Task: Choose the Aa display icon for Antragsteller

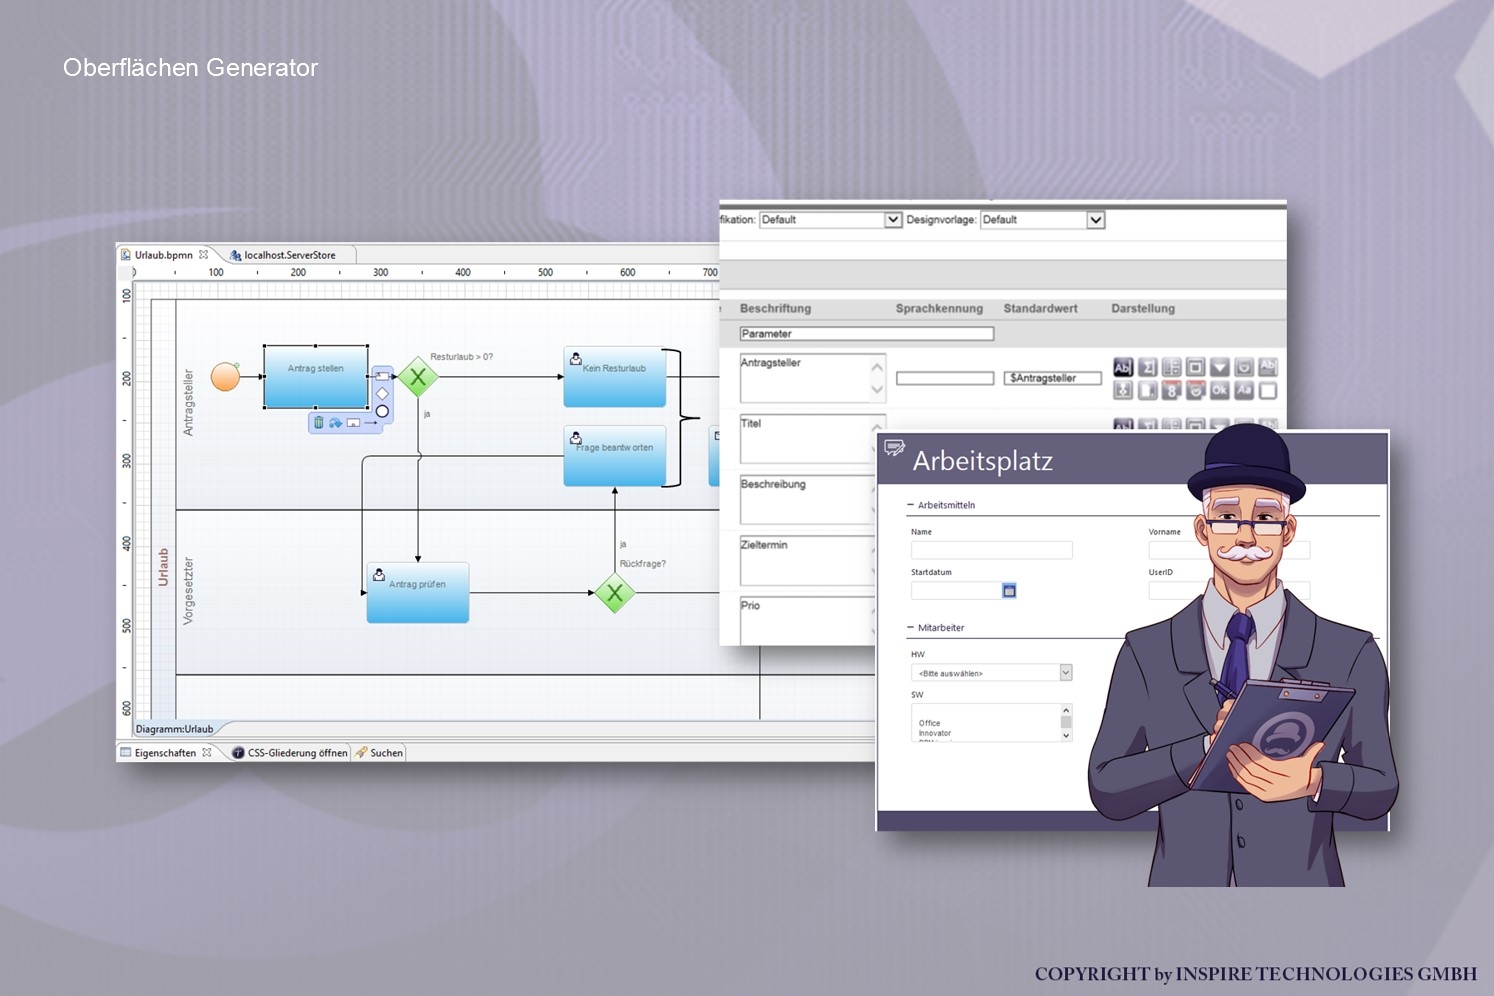Action: point(1244,390)
